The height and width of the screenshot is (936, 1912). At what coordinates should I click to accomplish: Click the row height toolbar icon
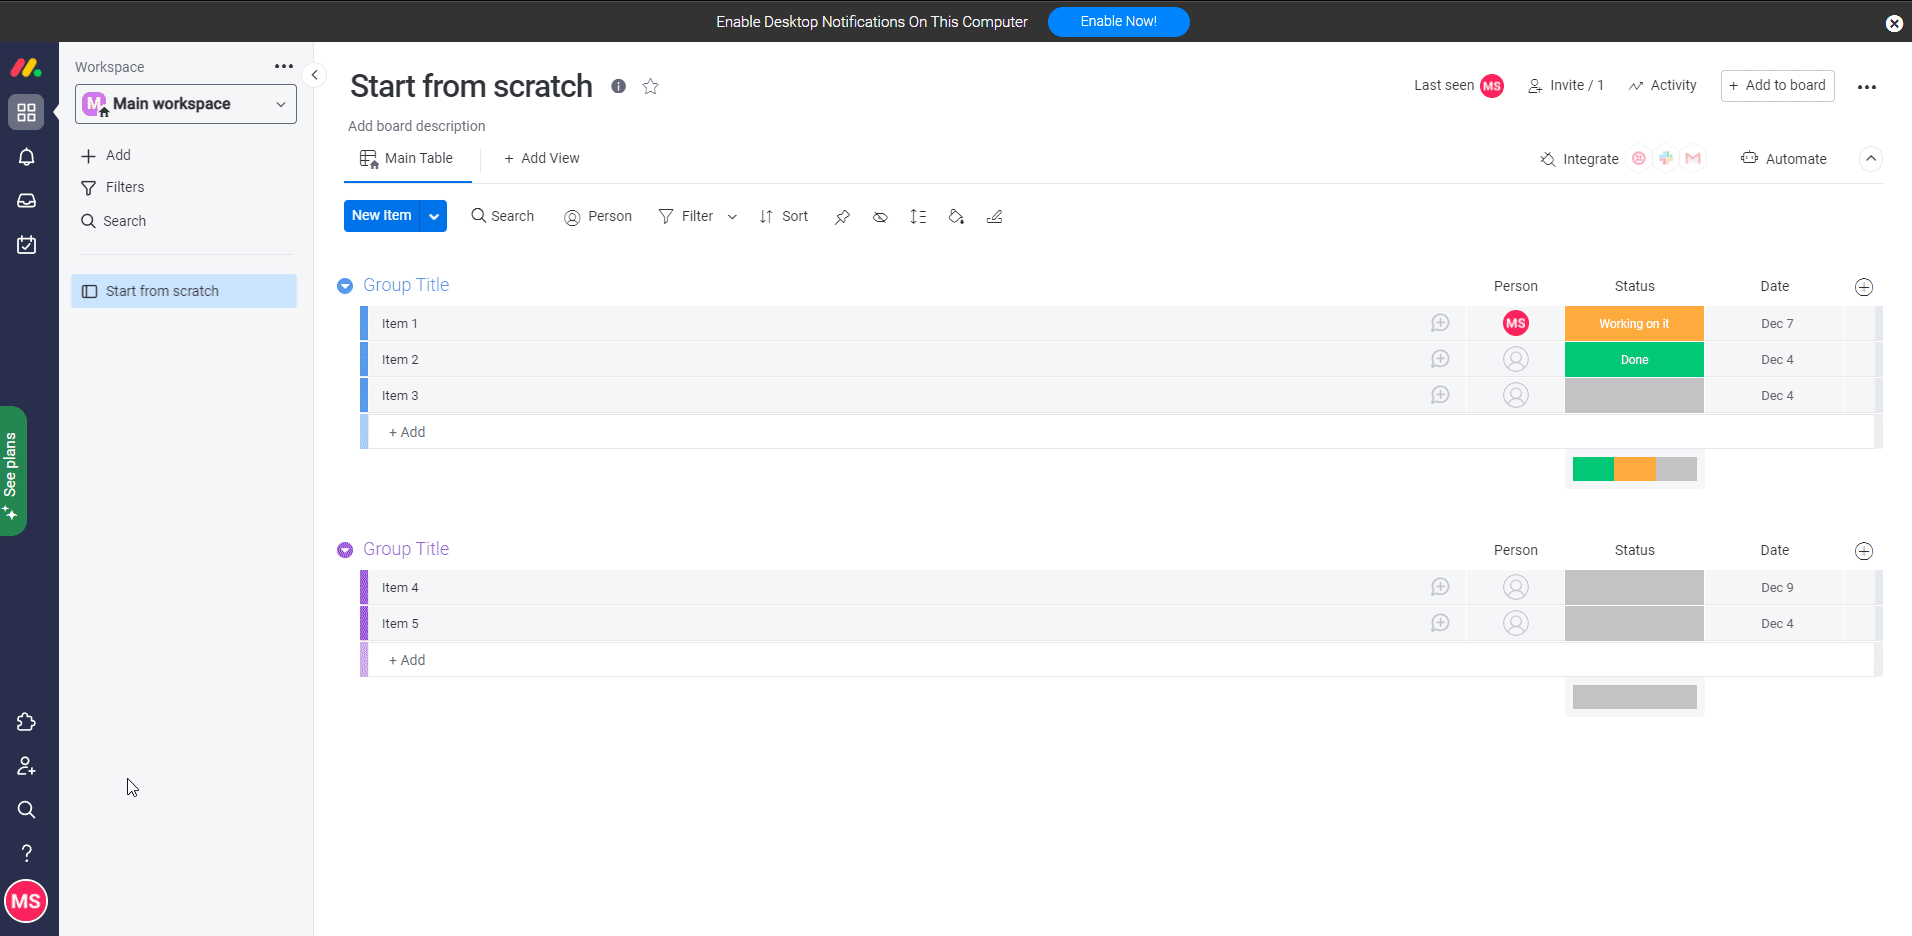918,217
